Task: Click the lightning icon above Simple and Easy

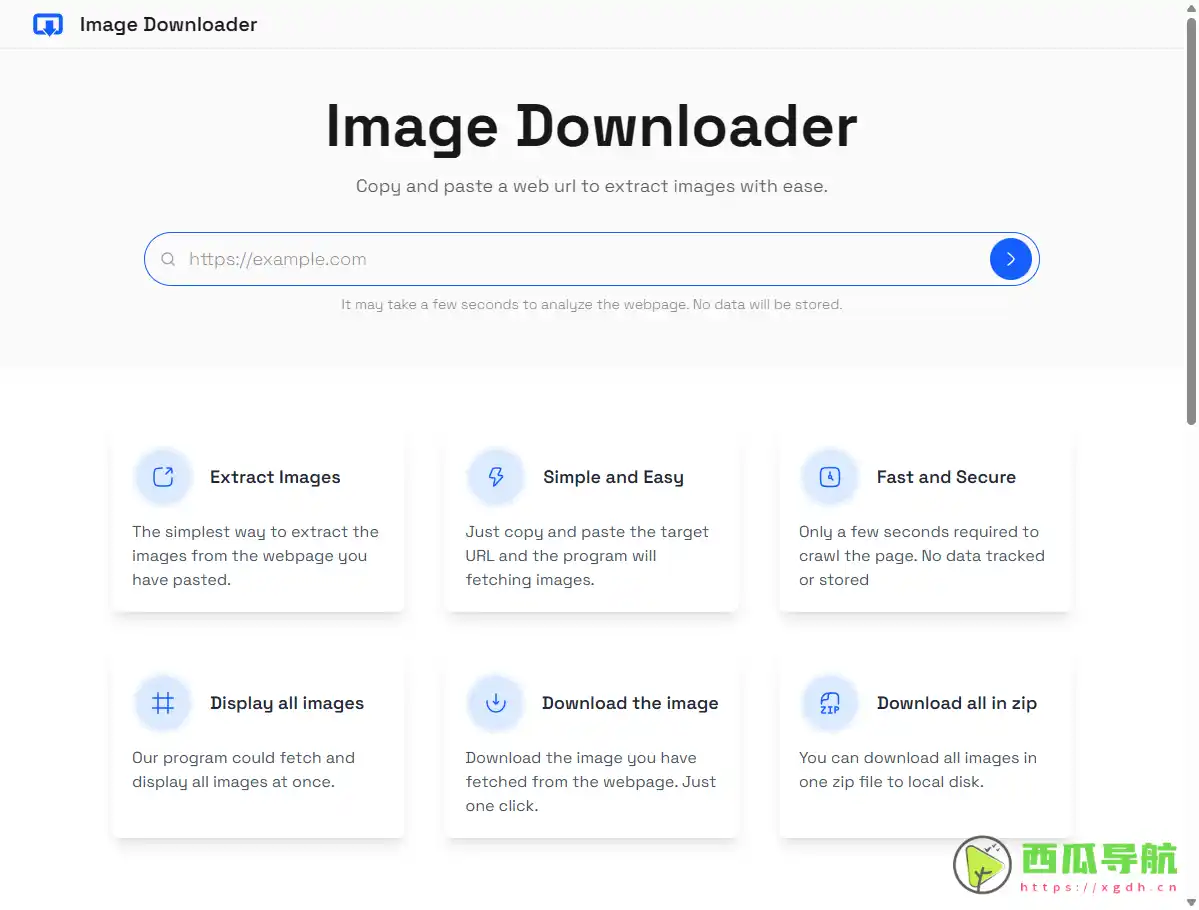Action: point(495,477)
